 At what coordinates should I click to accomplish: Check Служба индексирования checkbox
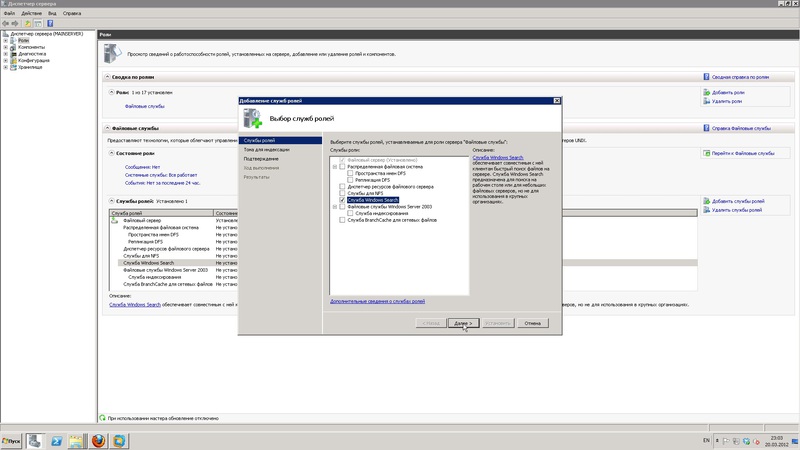pyautogui.click(x=350, y=213)
